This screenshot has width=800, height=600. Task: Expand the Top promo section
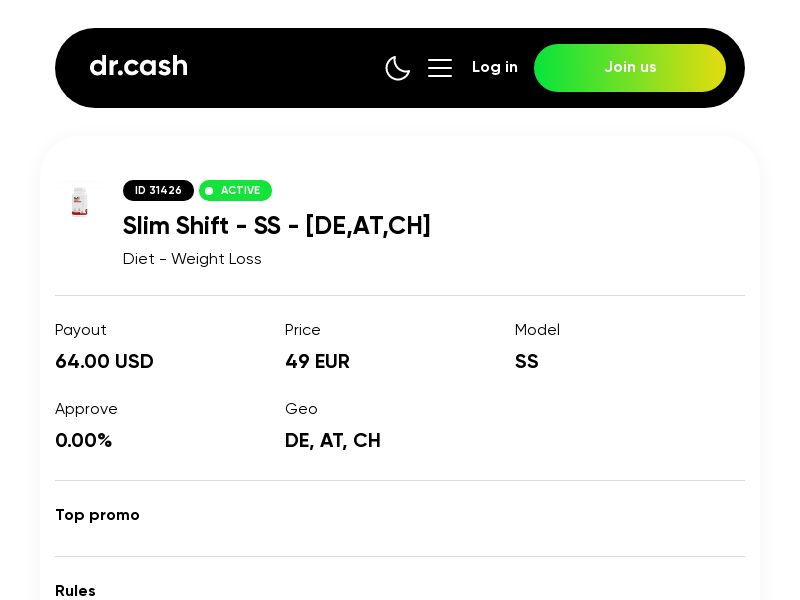[97, 515]
